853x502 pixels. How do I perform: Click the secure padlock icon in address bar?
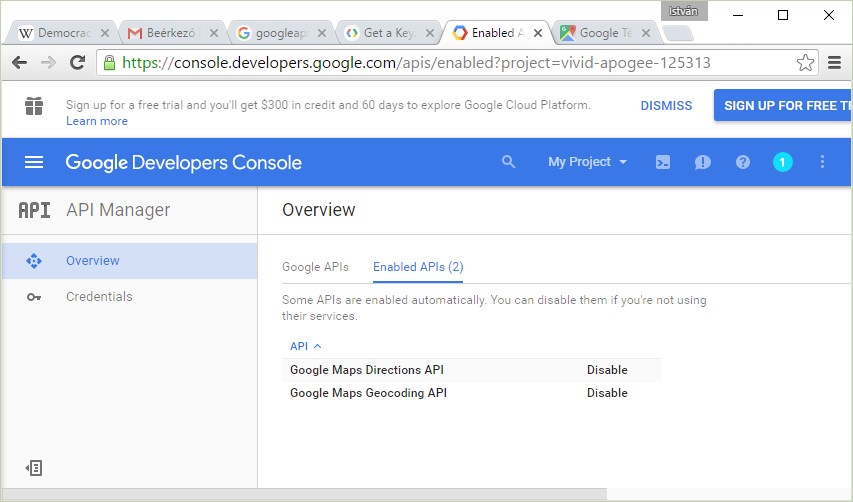pyautogui.click(x=109, y=63)
